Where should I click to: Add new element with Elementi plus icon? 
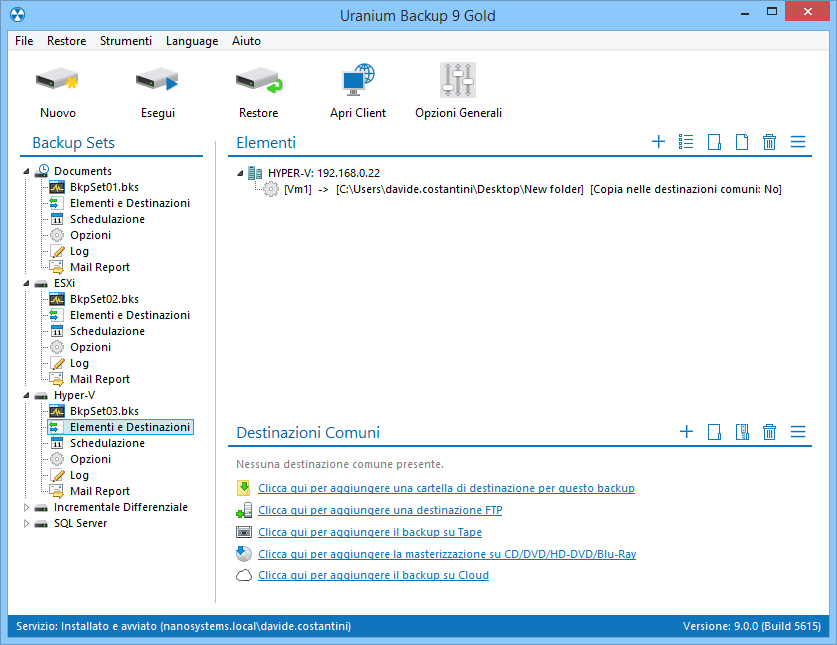(658, 141)
